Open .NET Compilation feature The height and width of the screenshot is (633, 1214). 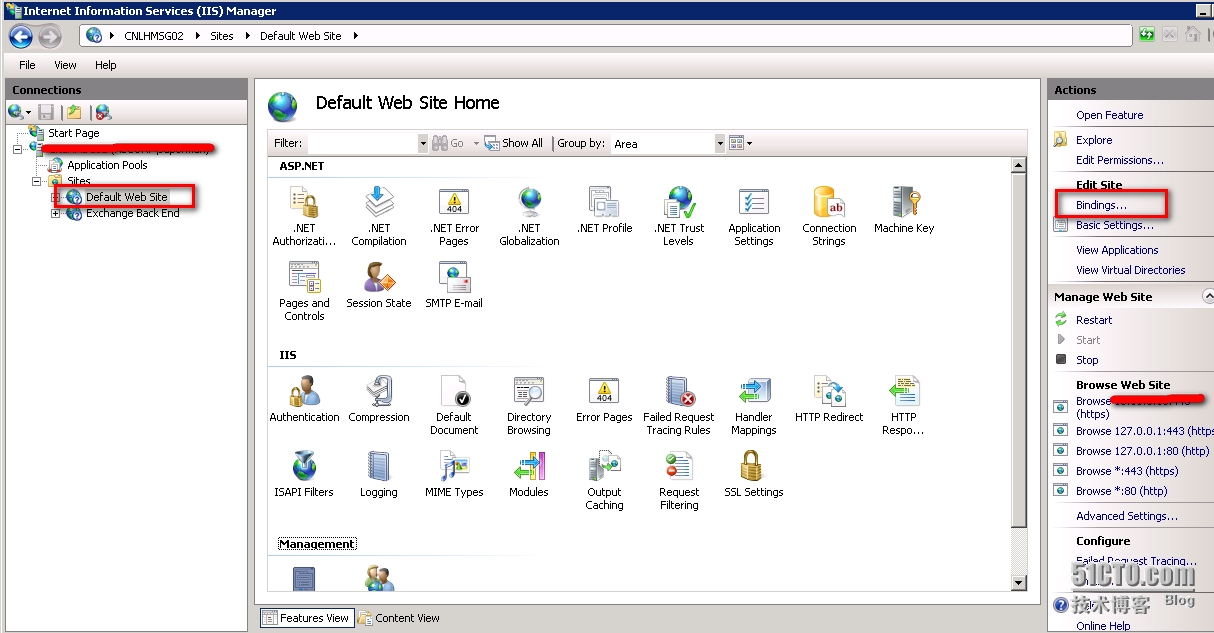point(379,216)
